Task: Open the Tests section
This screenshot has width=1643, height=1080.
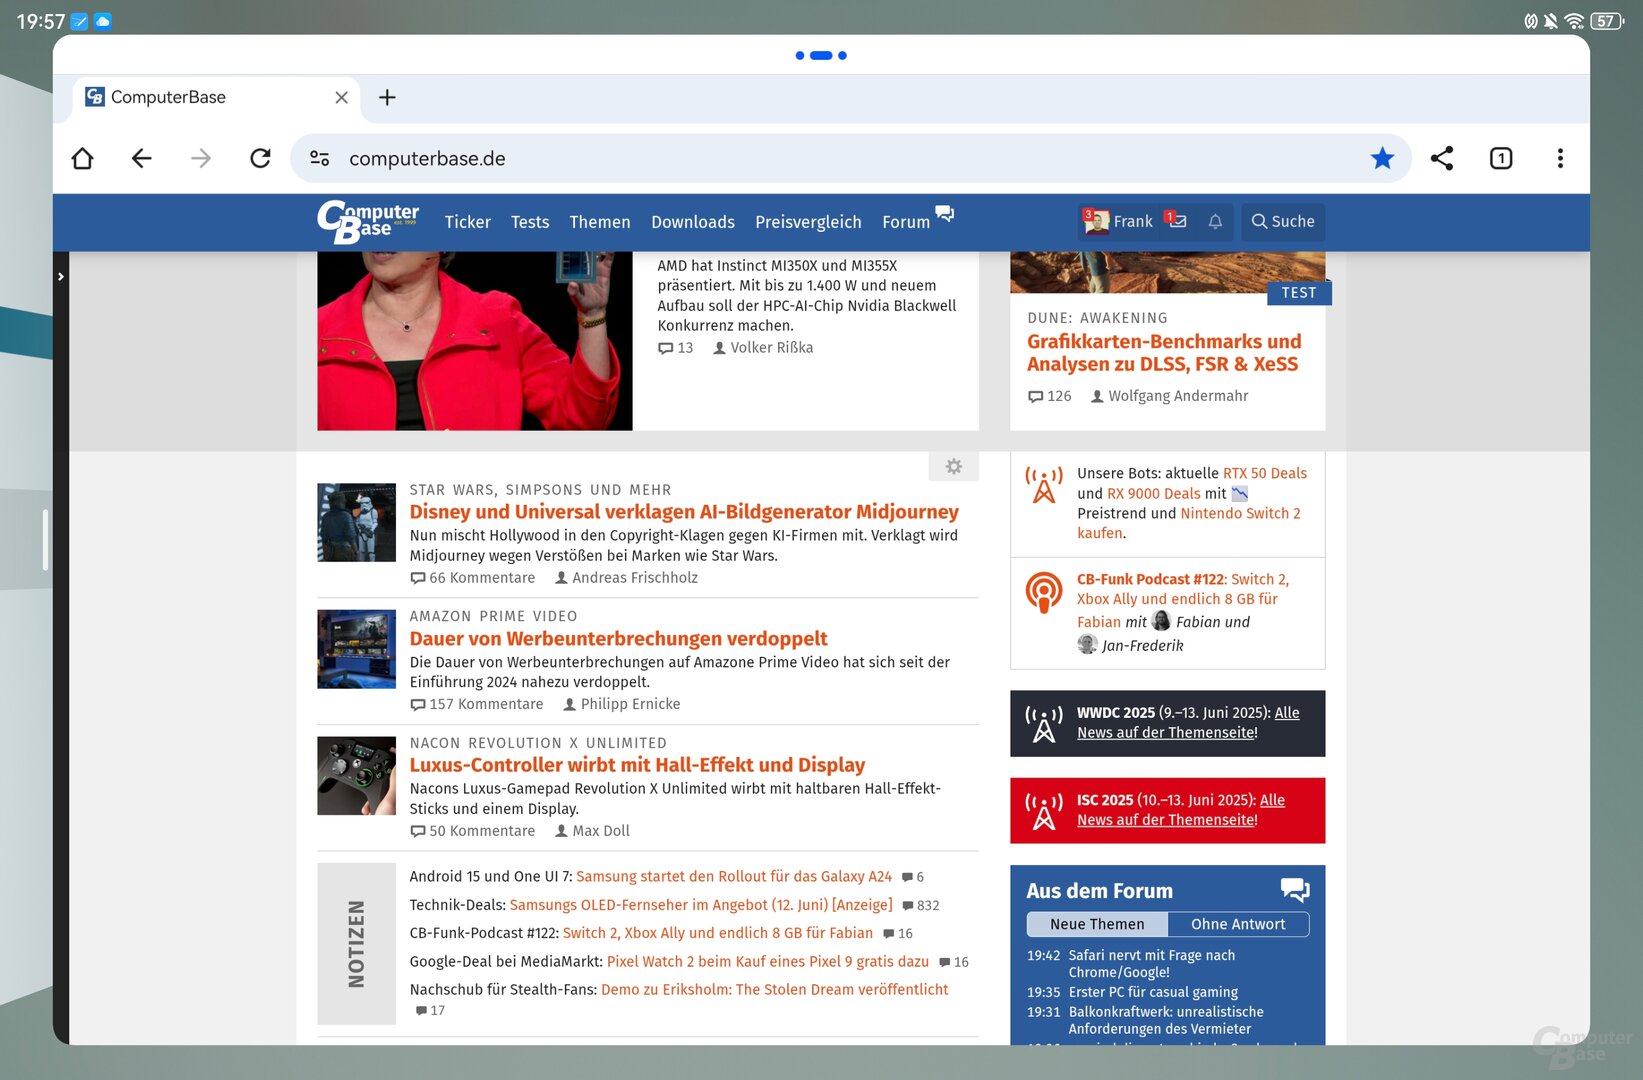Action: coord(530,222)
